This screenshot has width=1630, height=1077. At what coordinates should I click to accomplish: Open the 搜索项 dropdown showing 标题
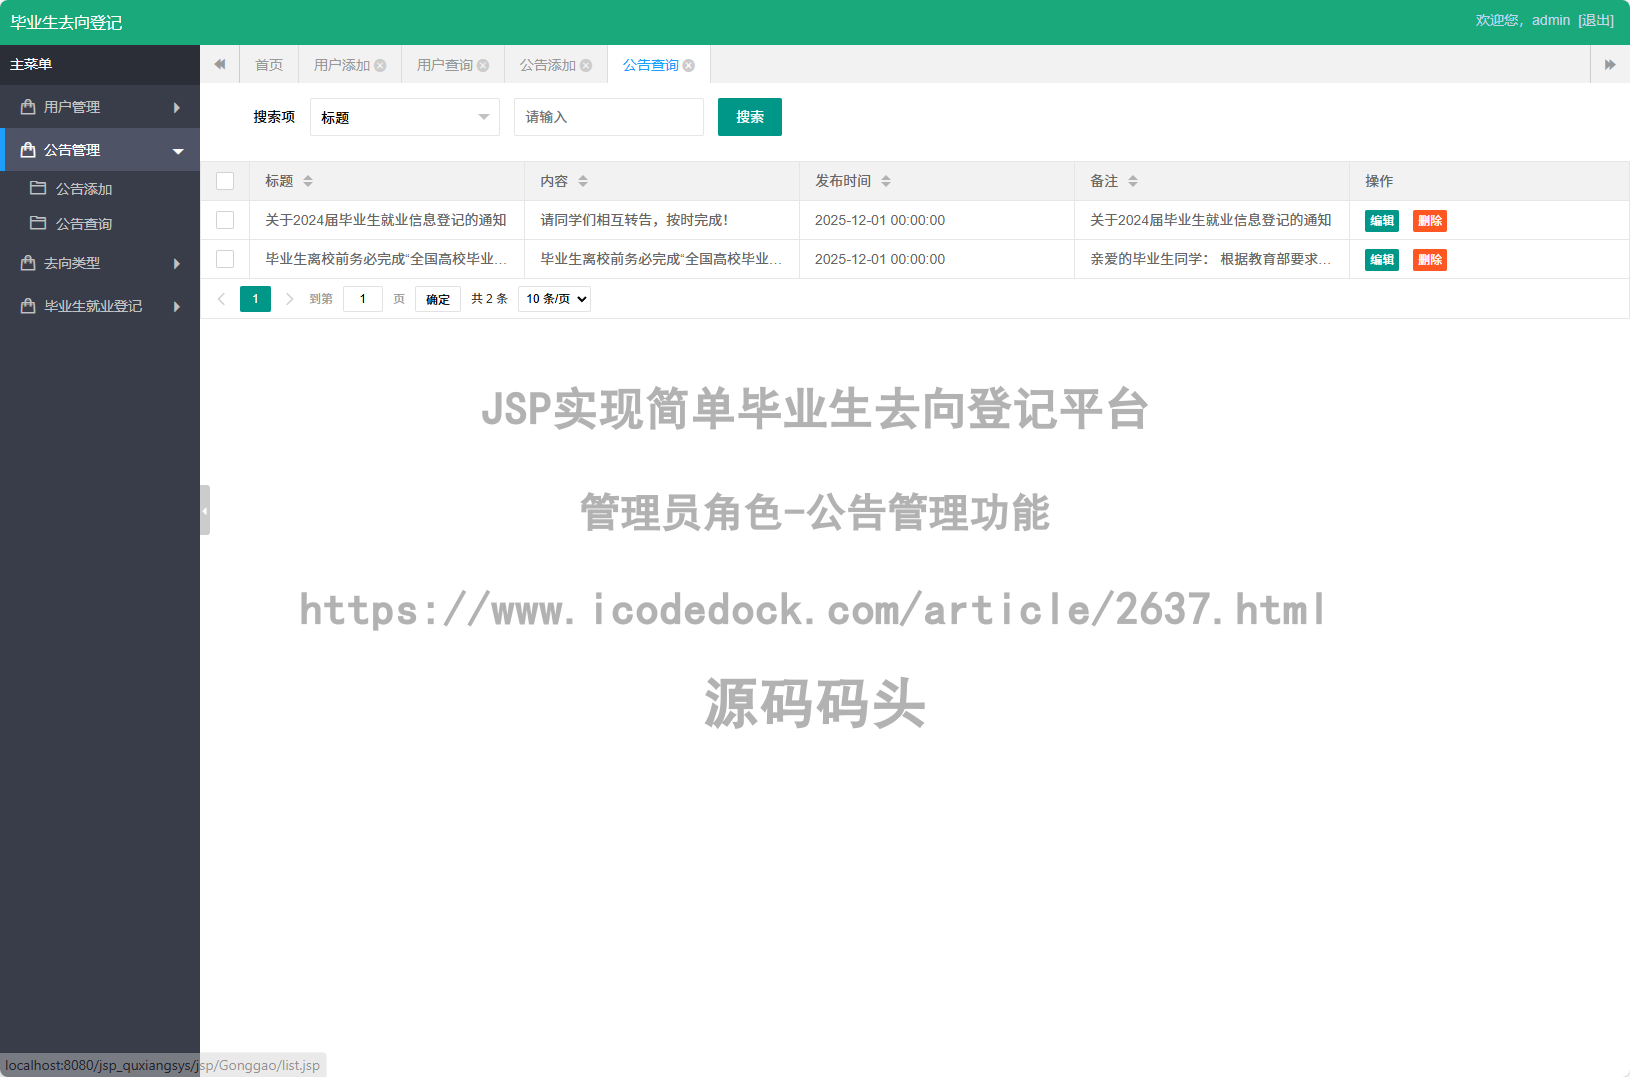[404, 117]
